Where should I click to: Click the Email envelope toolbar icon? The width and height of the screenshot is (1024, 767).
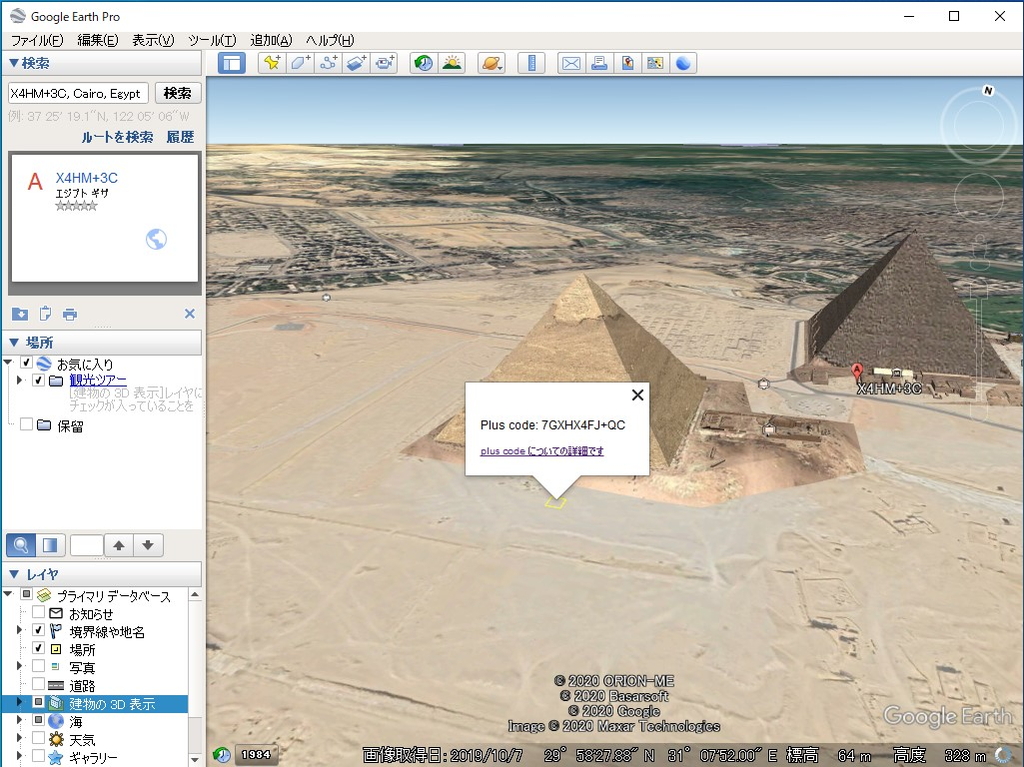[571, 63]
